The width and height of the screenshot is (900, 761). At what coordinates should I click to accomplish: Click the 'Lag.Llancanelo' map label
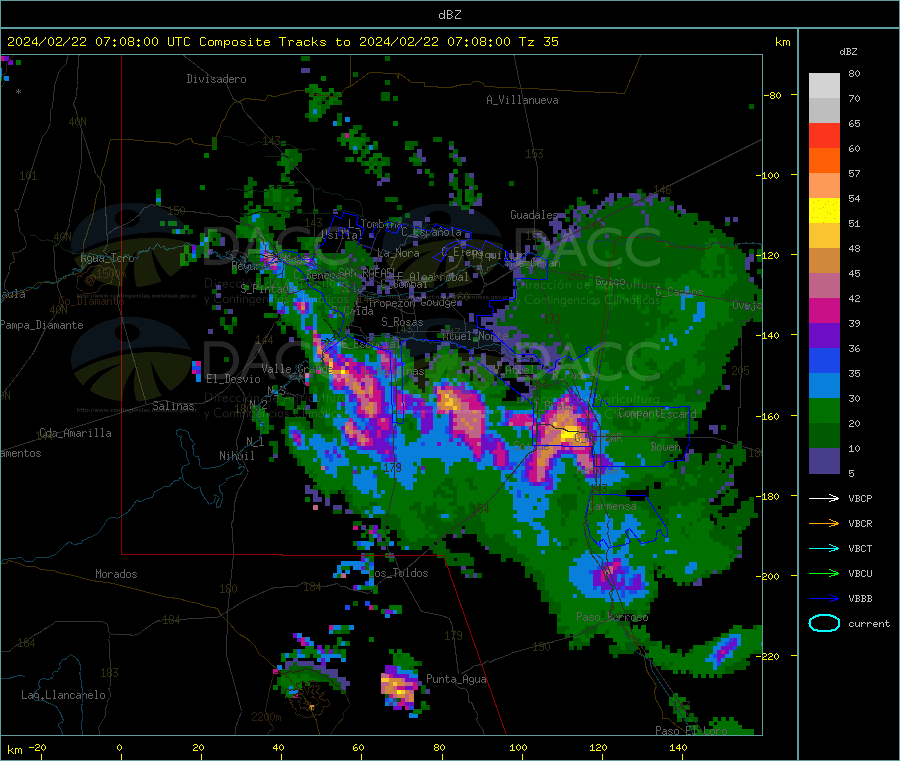64,695
